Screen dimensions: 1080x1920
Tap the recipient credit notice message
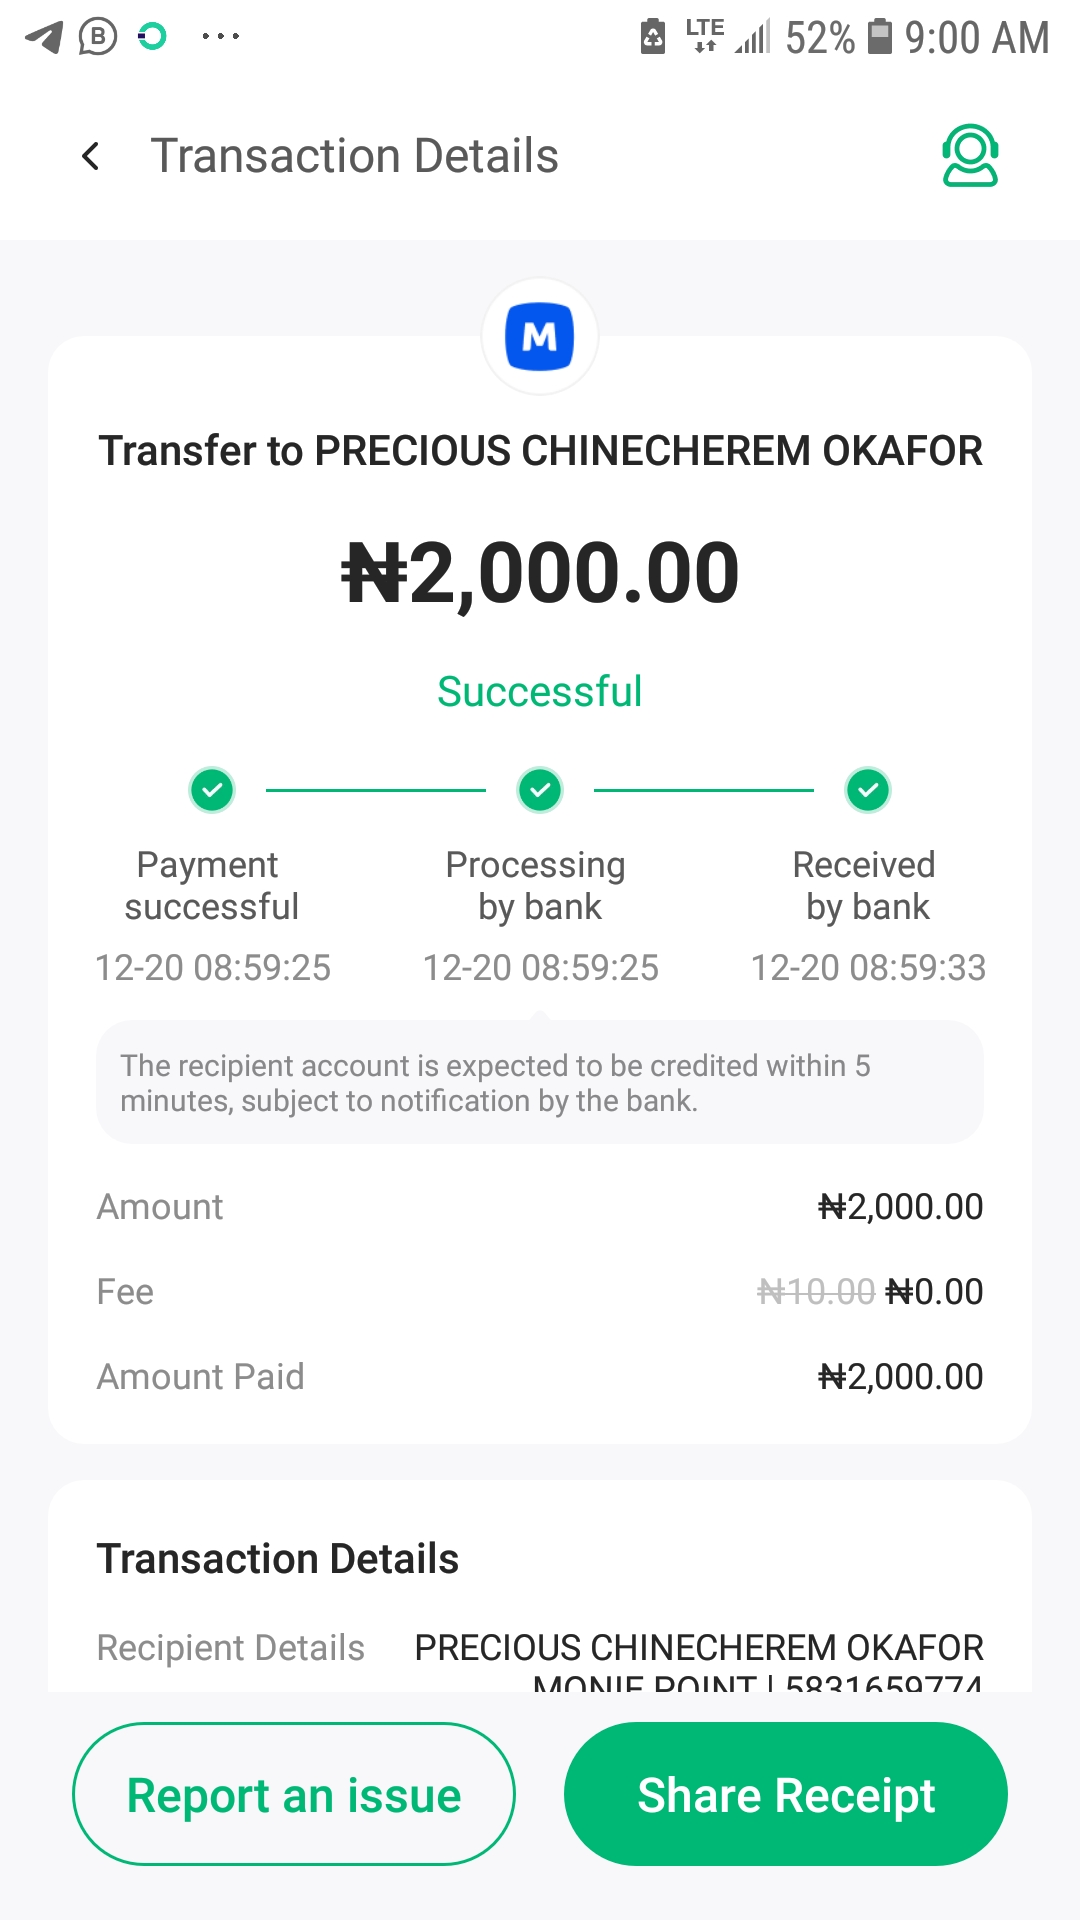(540, 1083)
